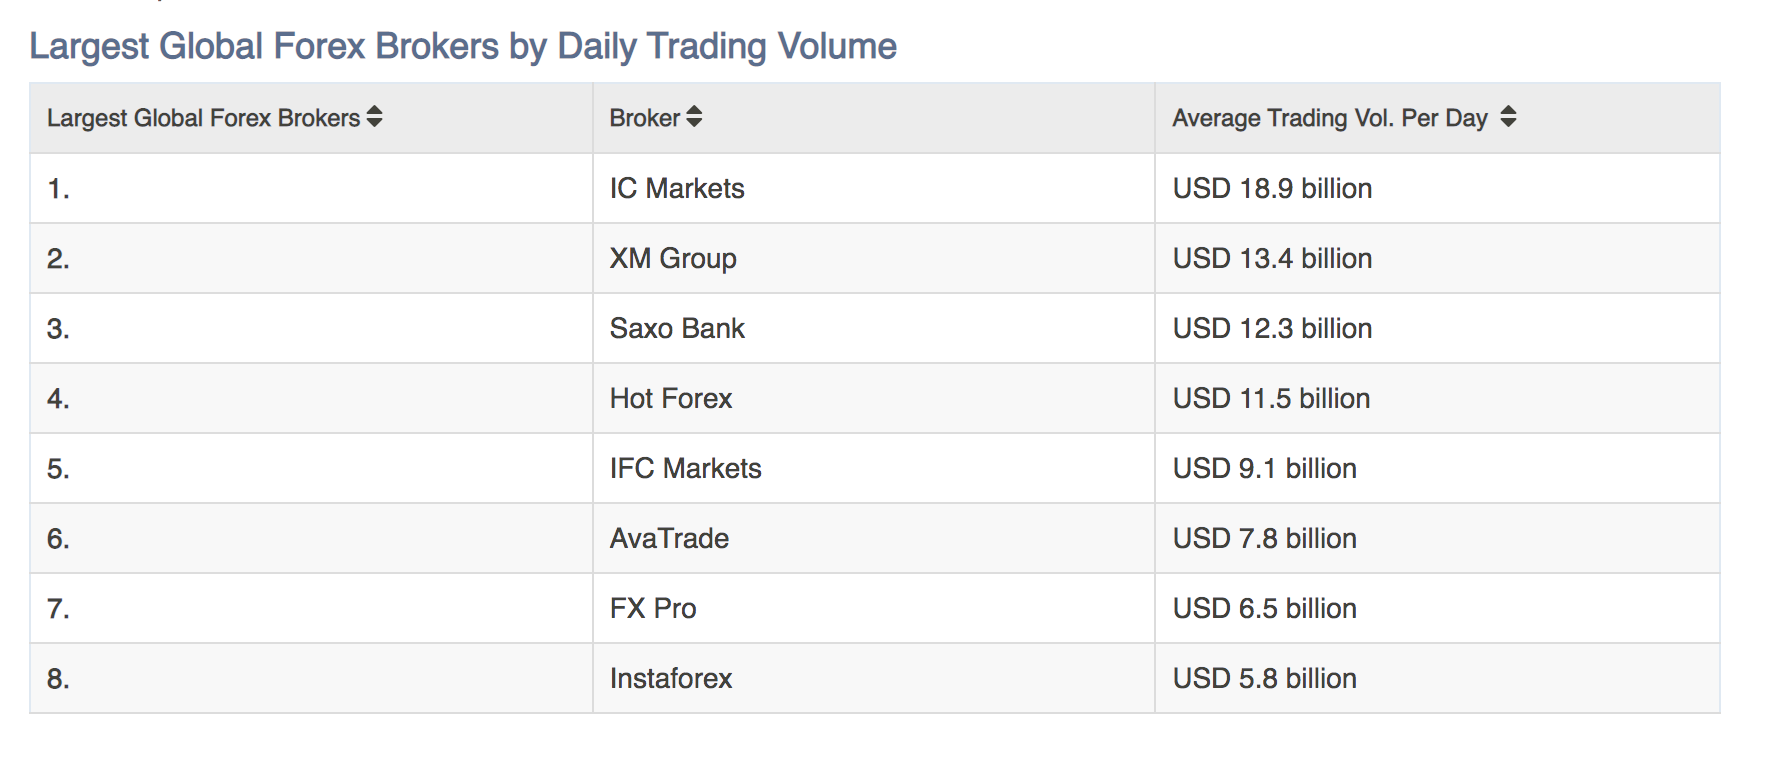This screenshot has width=1780, height=762.
Task: Toggle sort icon for Average Trading Vol
Action: pos(1508,117)
